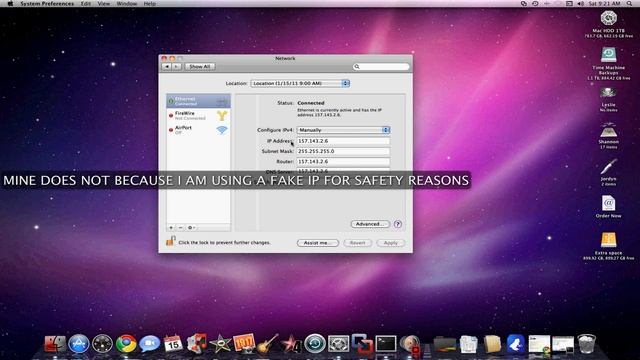
Task: Click the Apply button
Action: [391, 243]
